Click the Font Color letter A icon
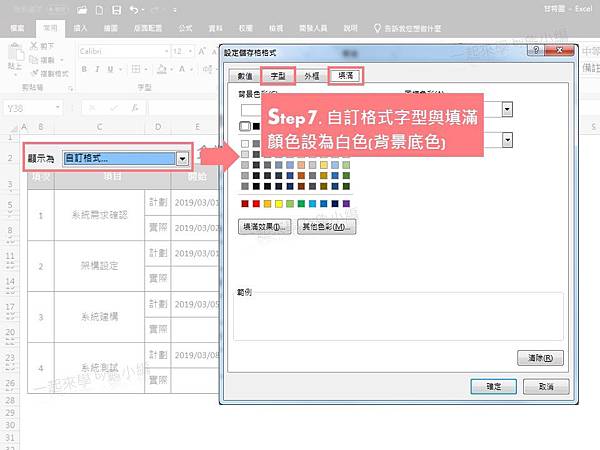The height and width of the screenshot is (450, 600). click(x=182, y=69)
